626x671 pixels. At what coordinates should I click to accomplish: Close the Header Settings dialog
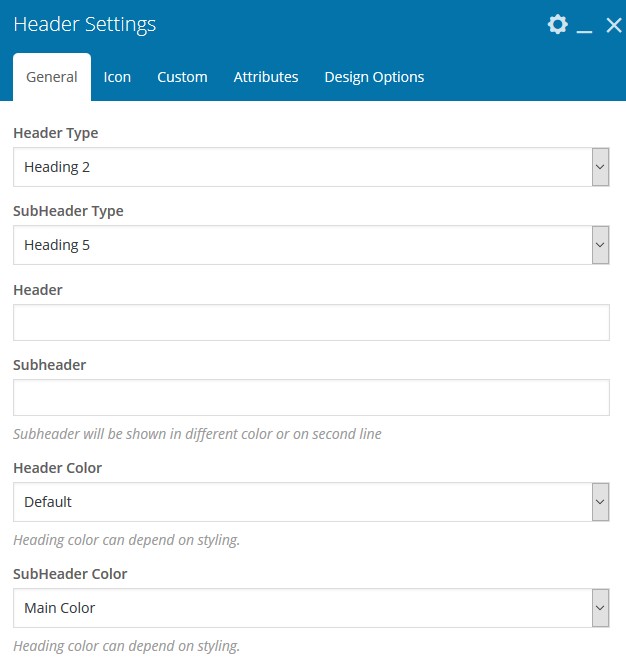coord(614,25)
